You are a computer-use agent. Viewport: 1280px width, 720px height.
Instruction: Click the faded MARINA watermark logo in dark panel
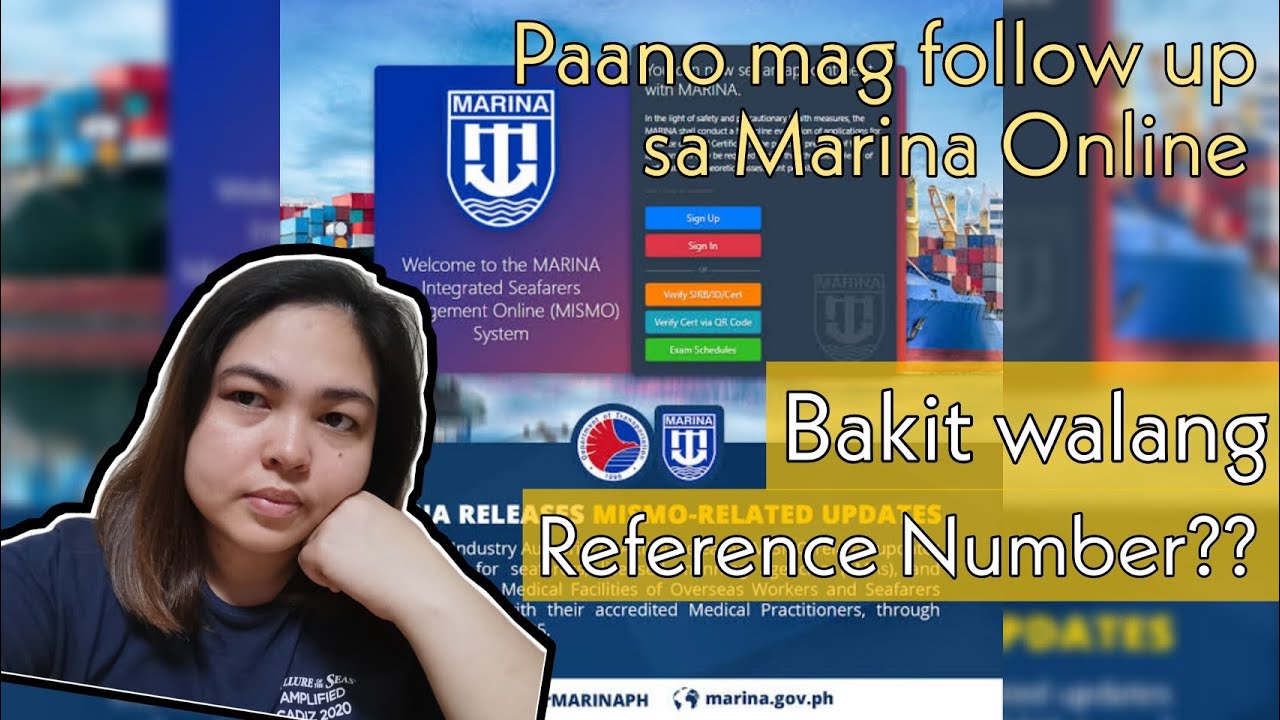[x=849, y=316]
